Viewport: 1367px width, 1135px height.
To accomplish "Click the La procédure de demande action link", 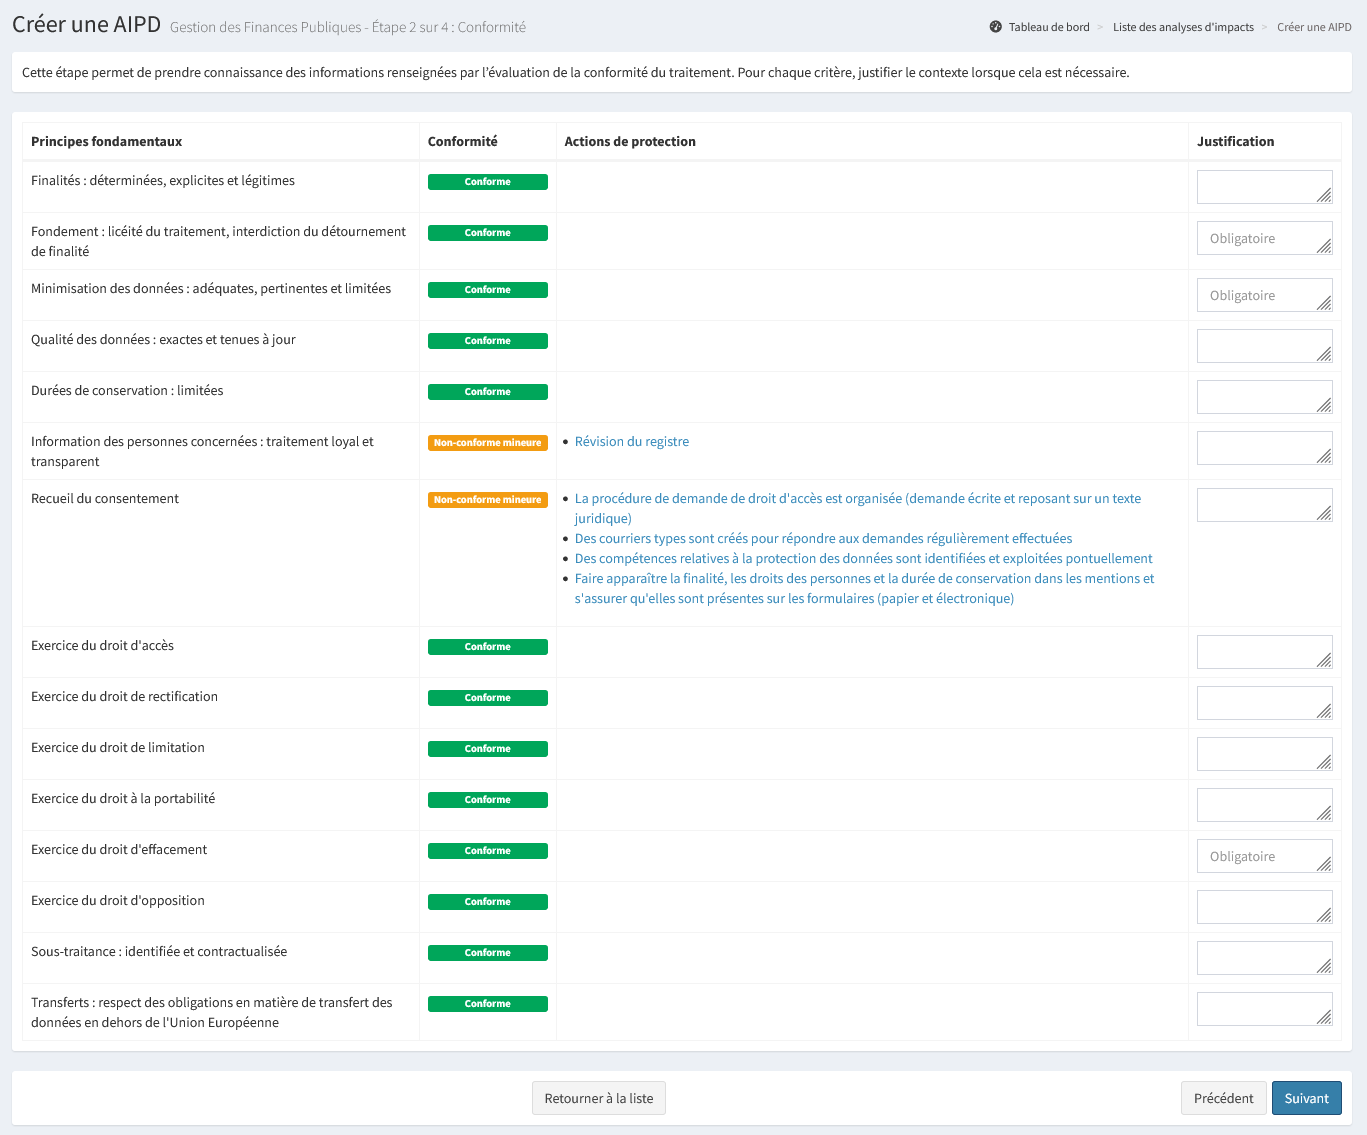I will point(857,499).
